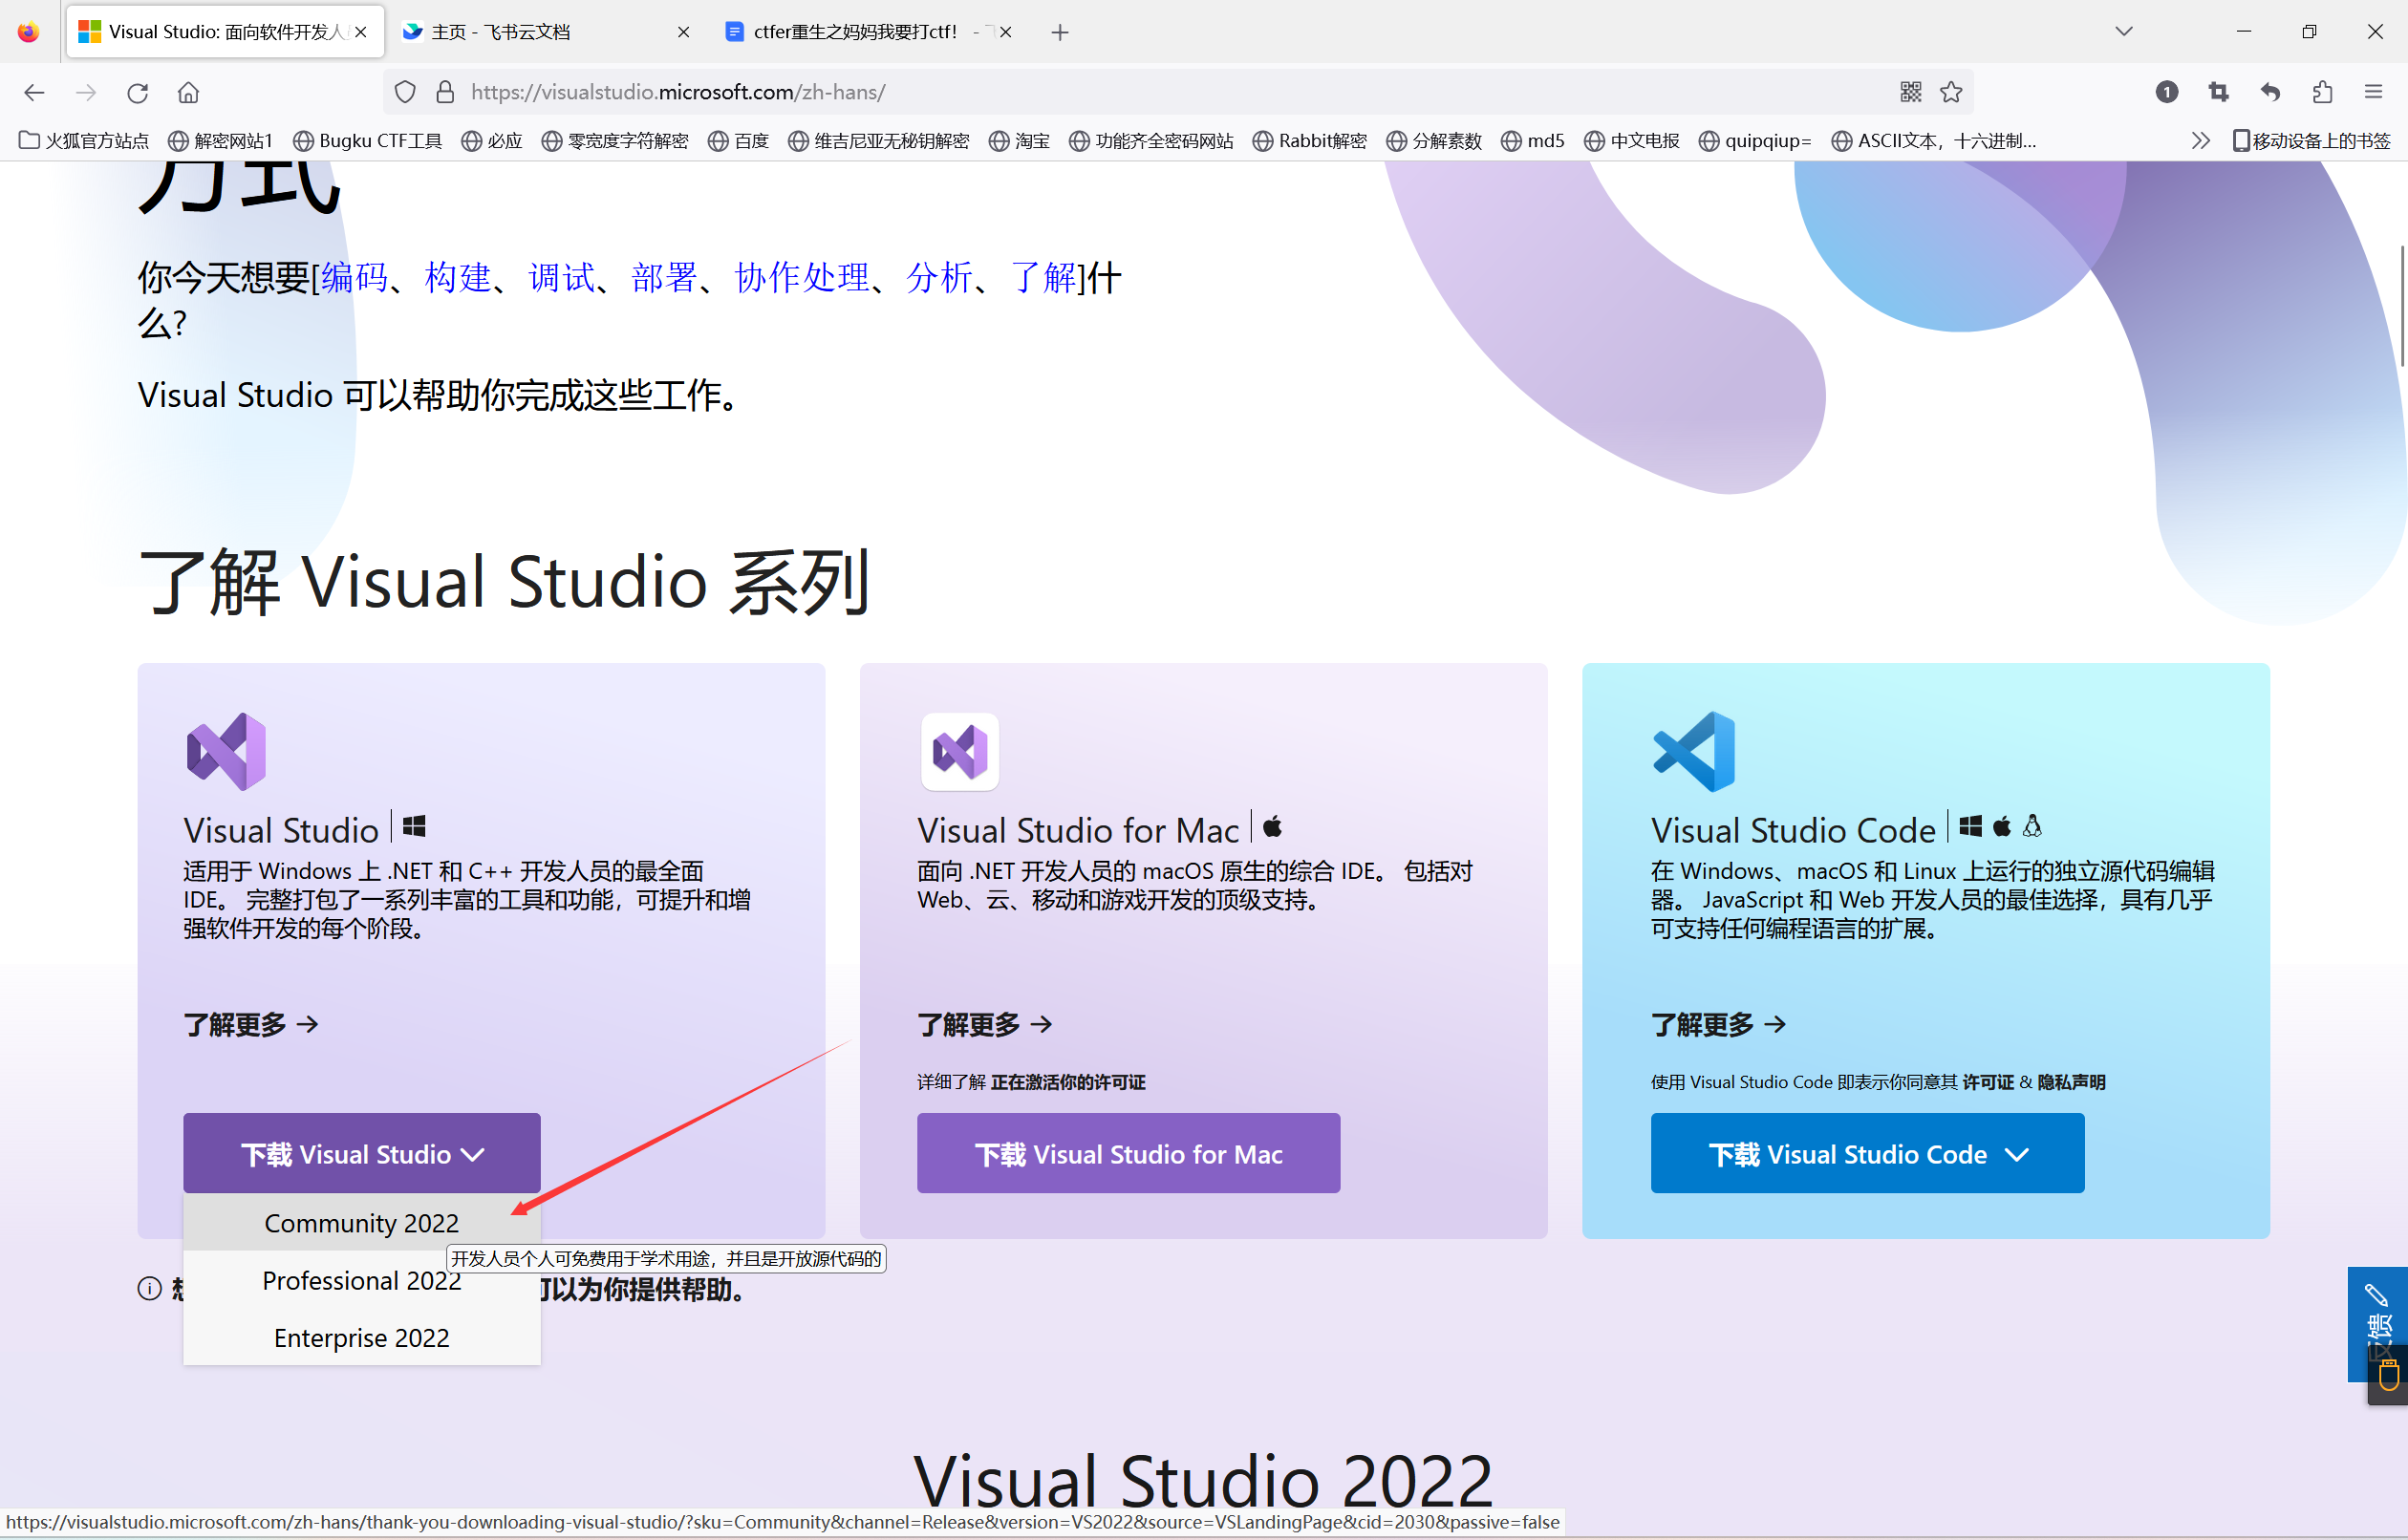Screen dimensions: 2408x1540
Task: Open the quipqiup= bookmark
Action: tap(1755, 141)
